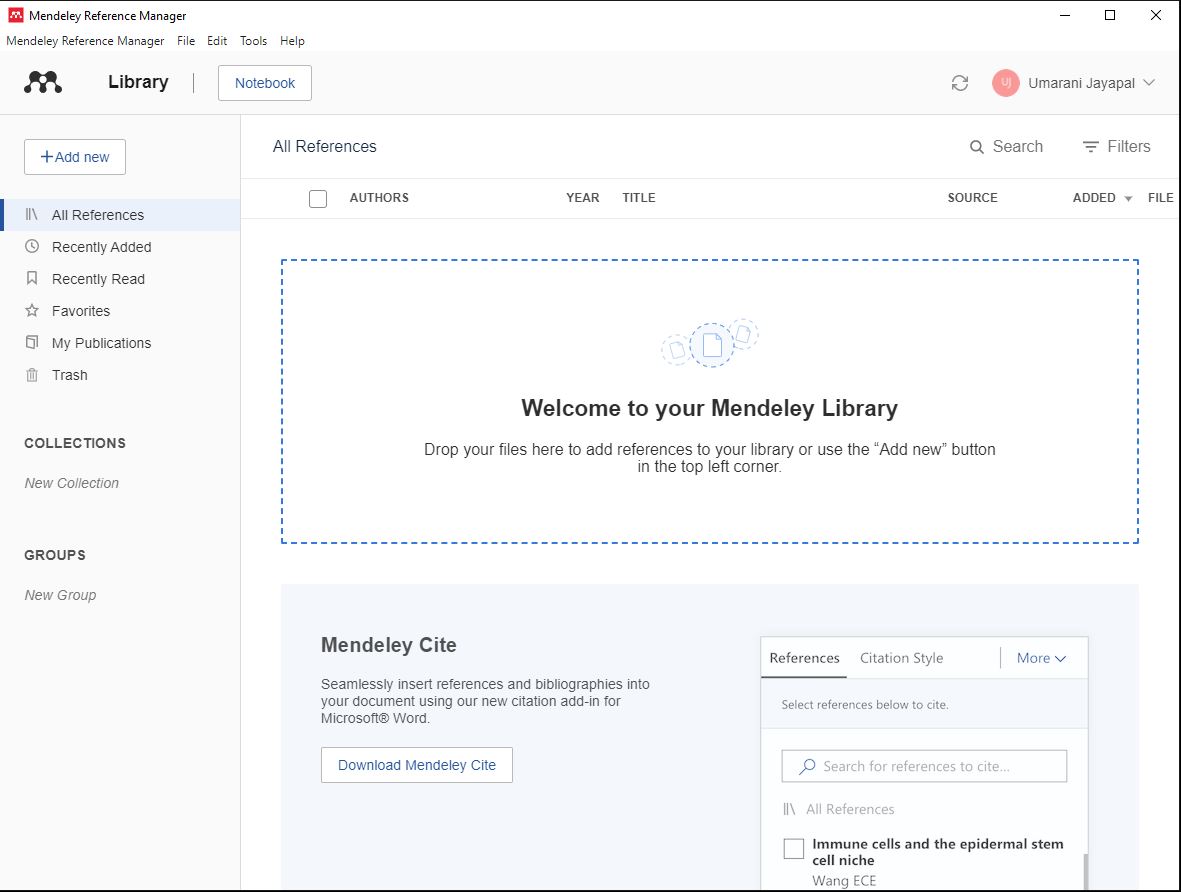Click the Mendeley logo icon
Viewport: 1181px width, 892px height.
pos(43,82)
